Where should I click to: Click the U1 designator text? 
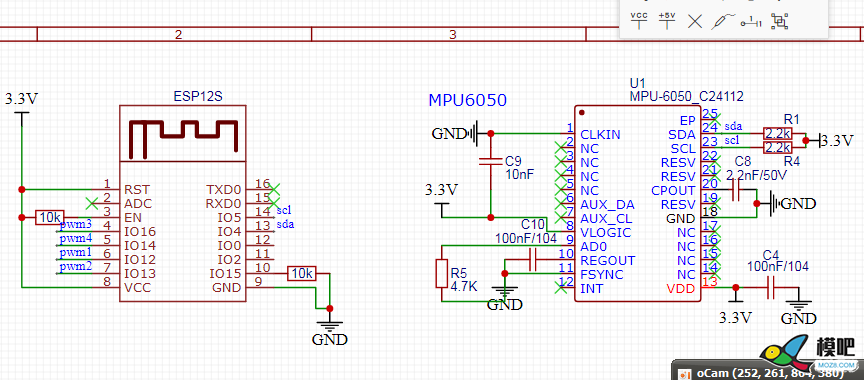[x=637, y=83]
